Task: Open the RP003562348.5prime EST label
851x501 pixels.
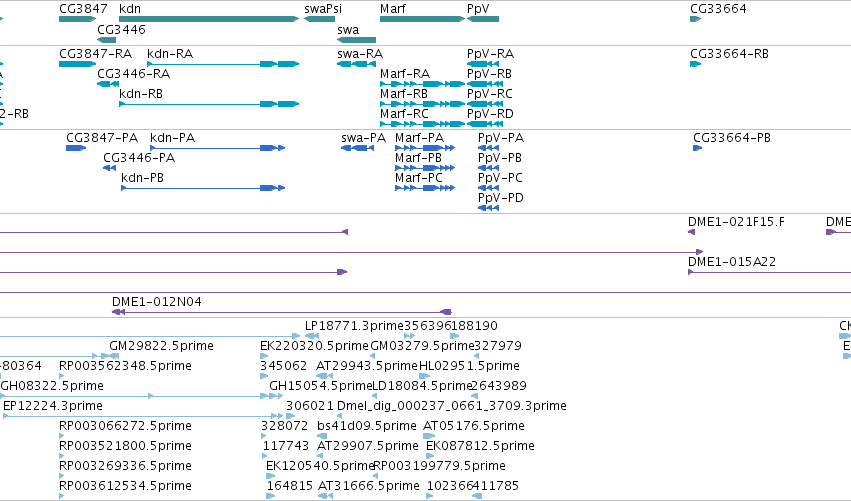Action: click(x=125, y=366)
